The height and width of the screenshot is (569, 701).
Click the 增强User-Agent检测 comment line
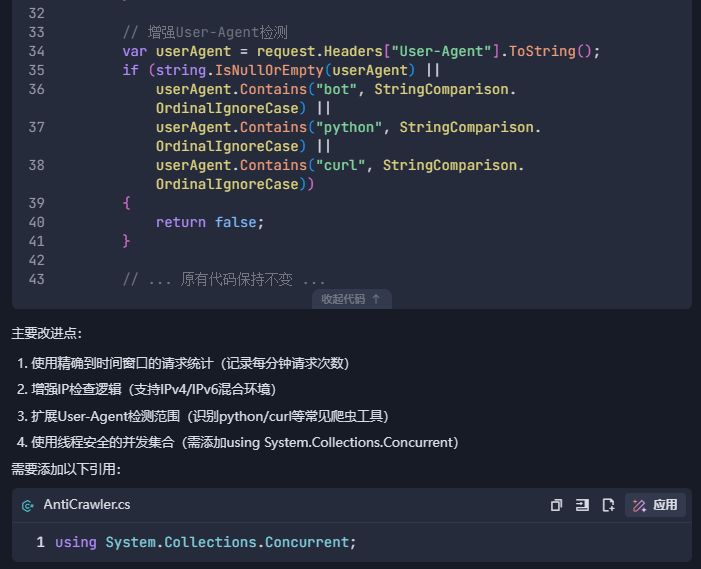(x=205, y=32)
